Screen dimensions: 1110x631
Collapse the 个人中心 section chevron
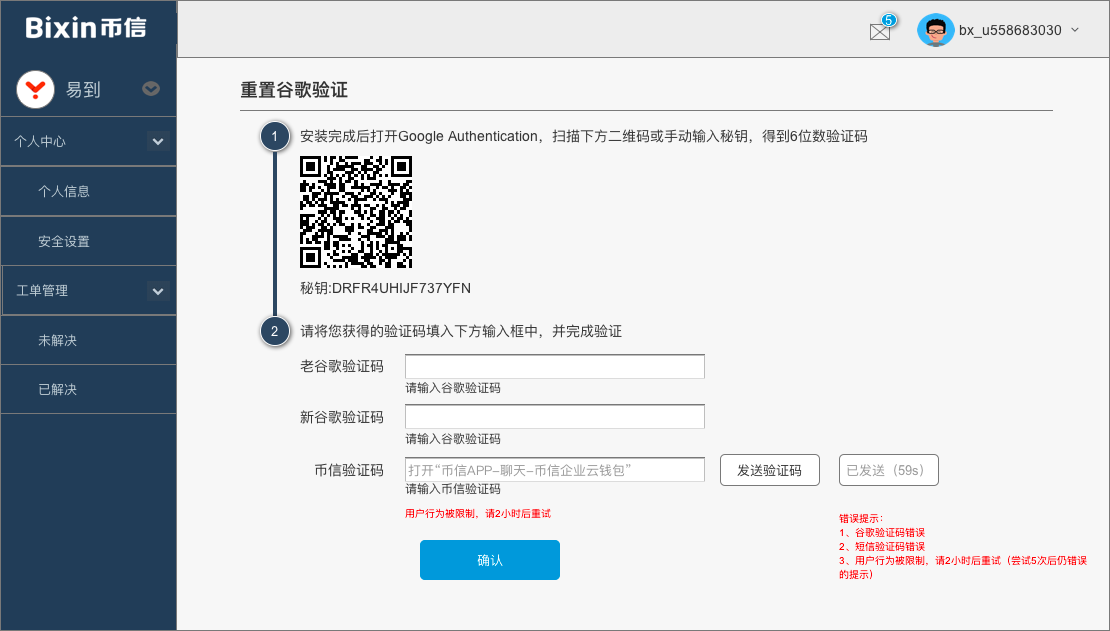157,142
